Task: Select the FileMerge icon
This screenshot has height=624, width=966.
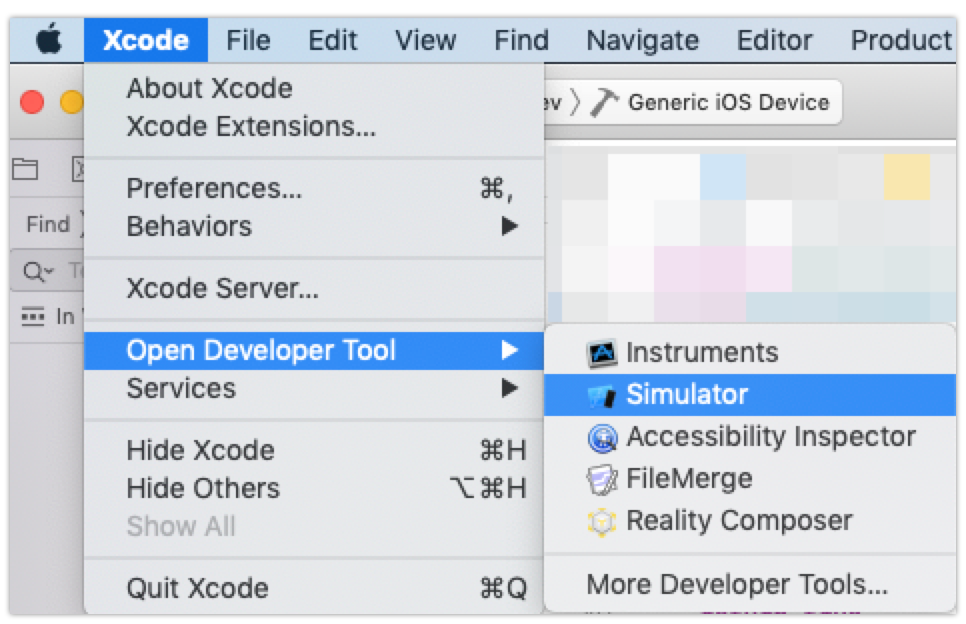Action: click(602, 479)
